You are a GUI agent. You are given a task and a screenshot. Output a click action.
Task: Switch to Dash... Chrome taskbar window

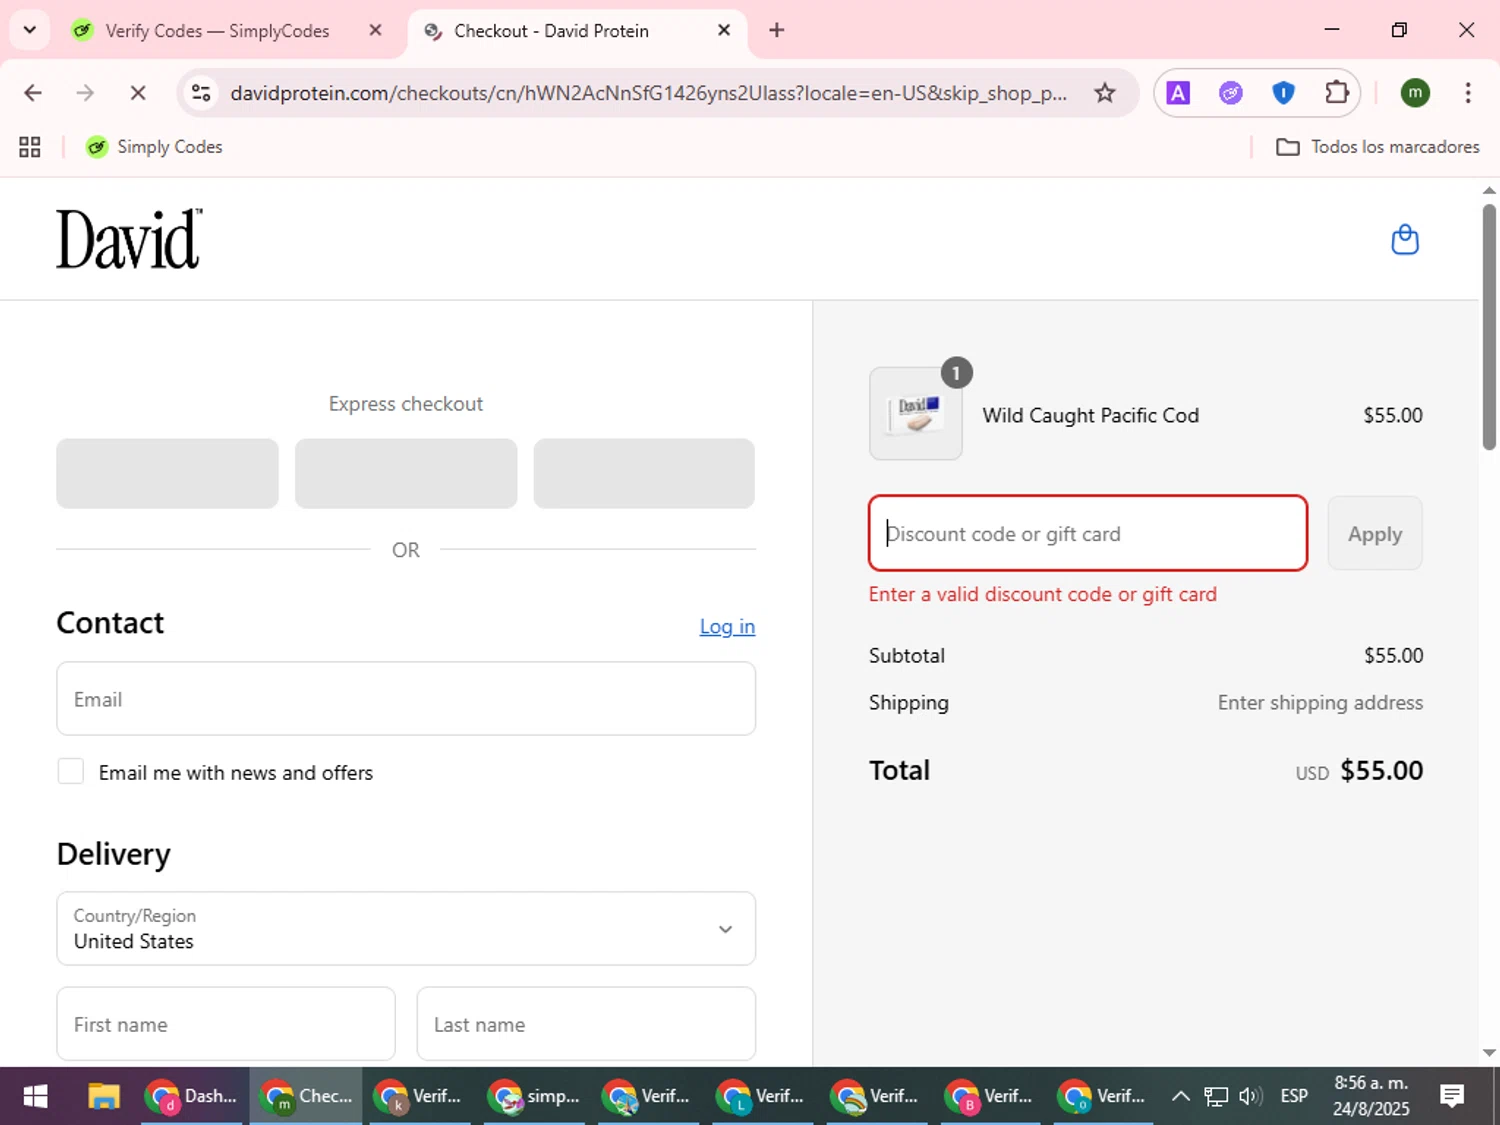point(191,1097)
